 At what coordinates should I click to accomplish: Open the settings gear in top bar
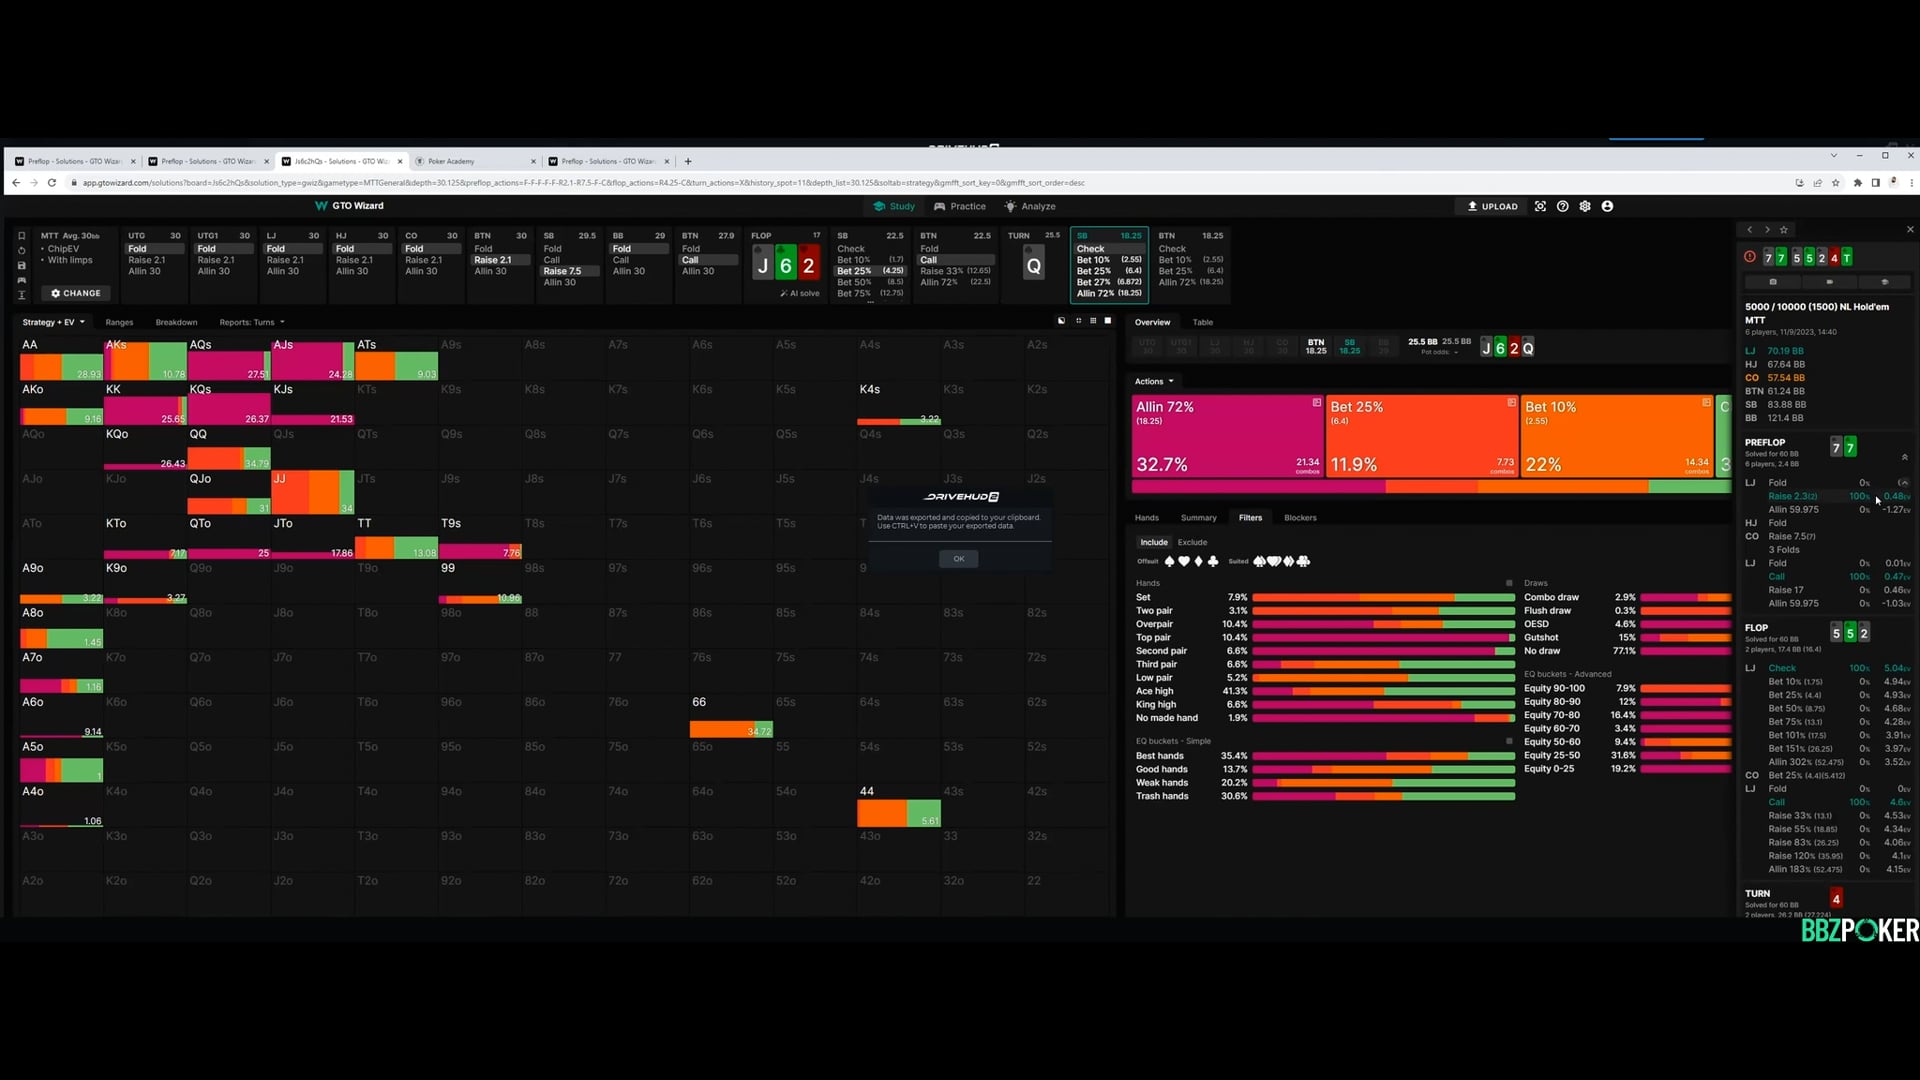1585,206
